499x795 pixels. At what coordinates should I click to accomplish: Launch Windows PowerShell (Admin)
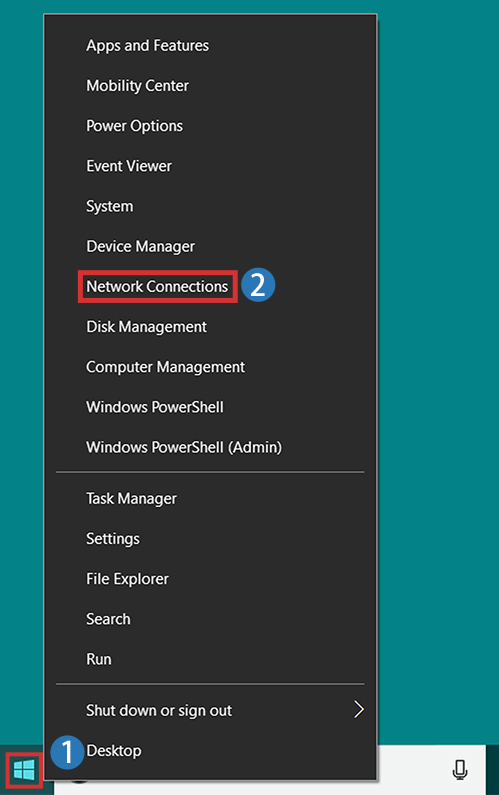184,447
